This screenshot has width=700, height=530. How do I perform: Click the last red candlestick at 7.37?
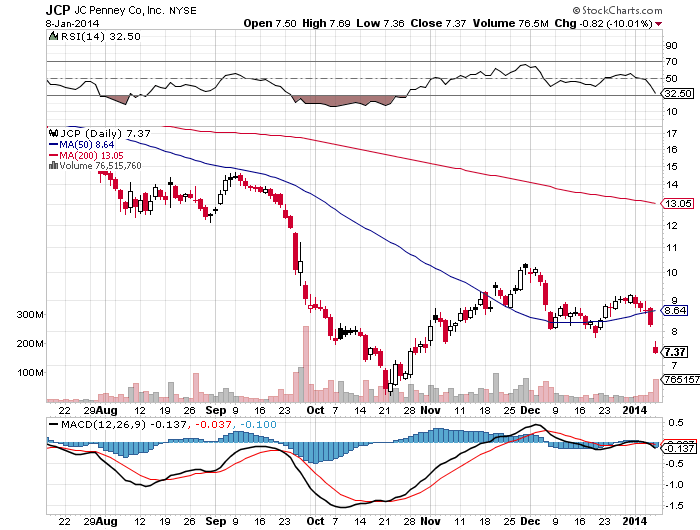(x=655, y=348)
